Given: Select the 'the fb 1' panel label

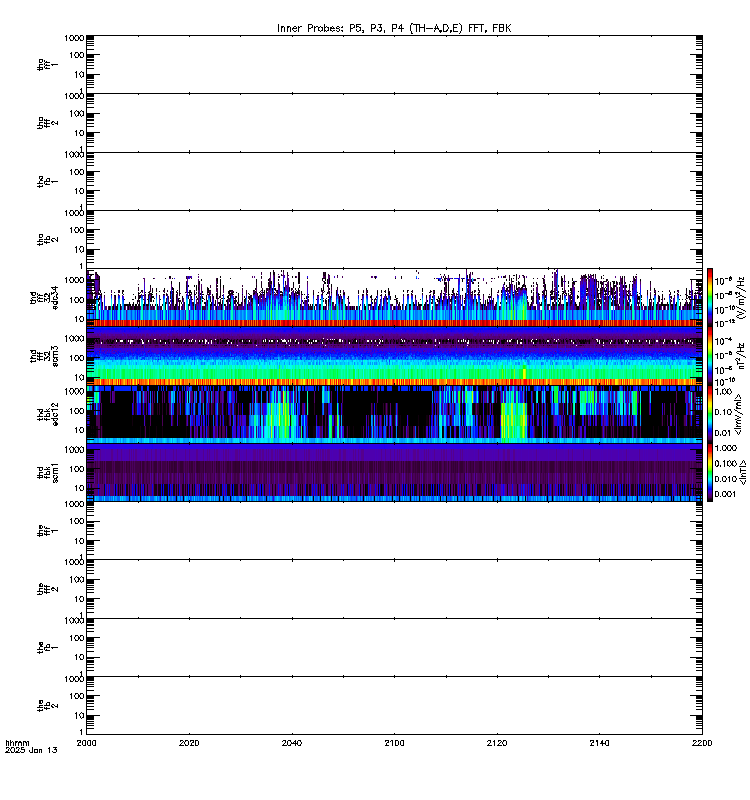Looking at the screenshot, I should pyautogui.click(x=48, y=648).
